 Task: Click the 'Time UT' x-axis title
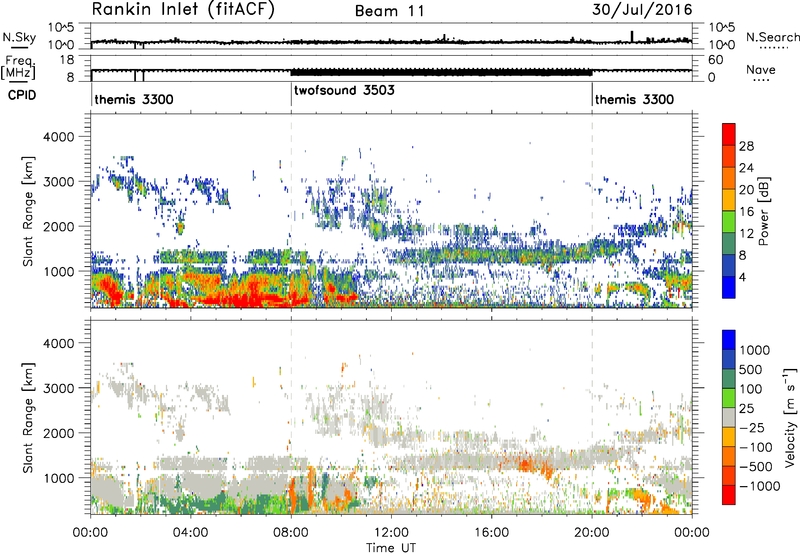coord(391,547)
